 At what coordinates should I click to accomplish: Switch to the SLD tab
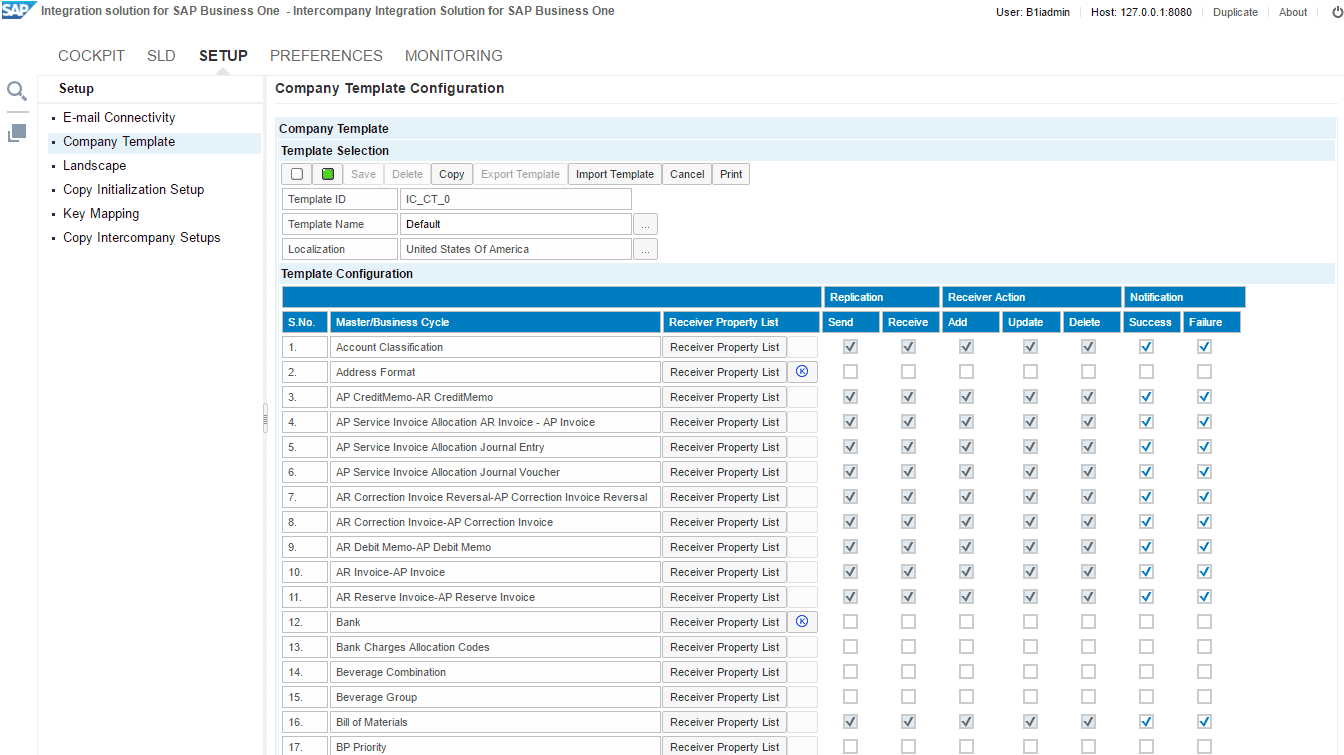coord(161,56)
